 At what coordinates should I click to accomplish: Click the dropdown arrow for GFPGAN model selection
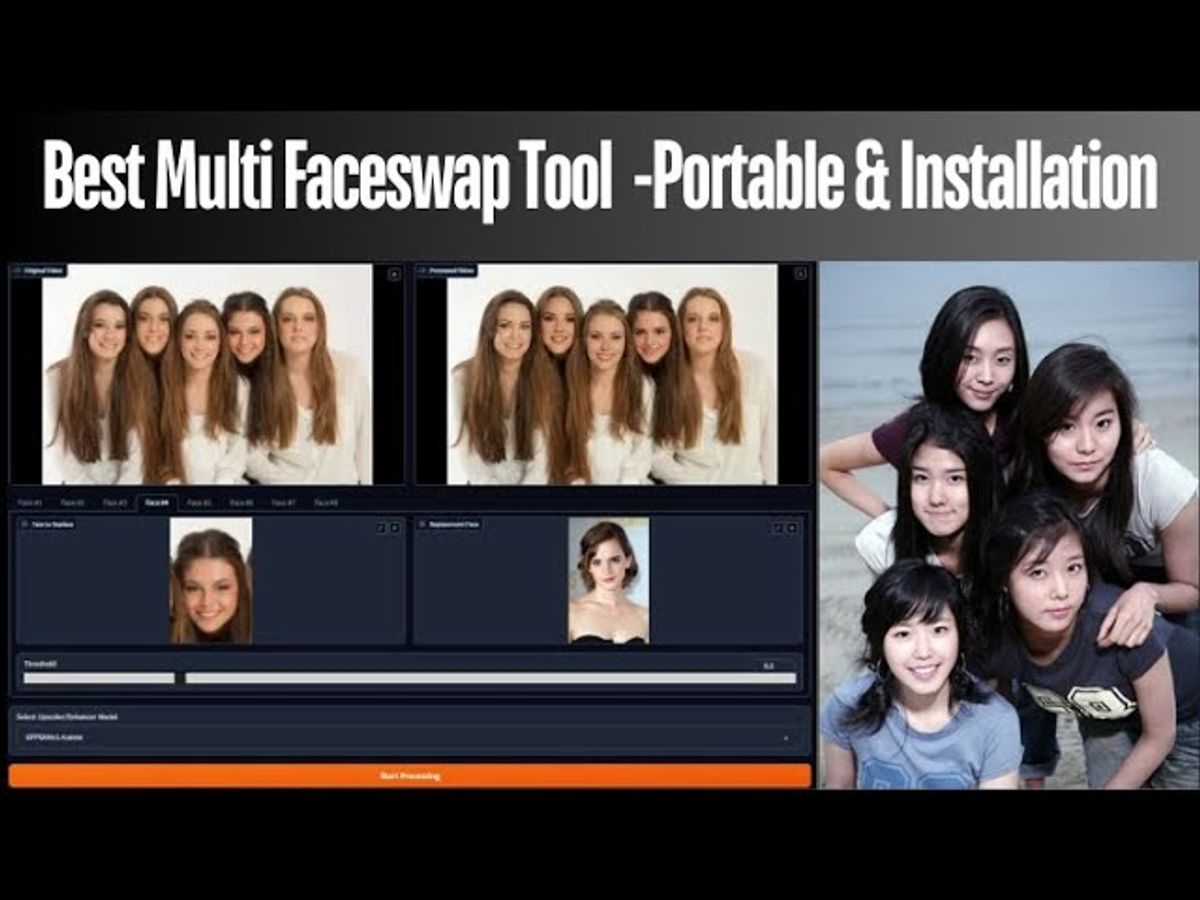787,740
